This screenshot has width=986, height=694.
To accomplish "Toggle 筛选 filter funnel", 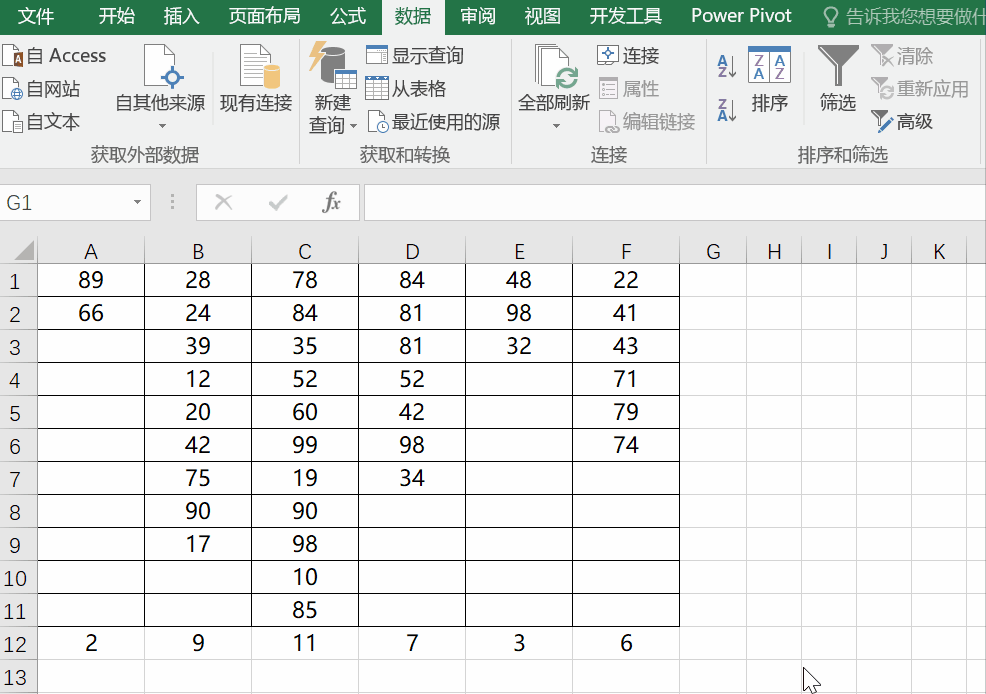I will [838, 79].
